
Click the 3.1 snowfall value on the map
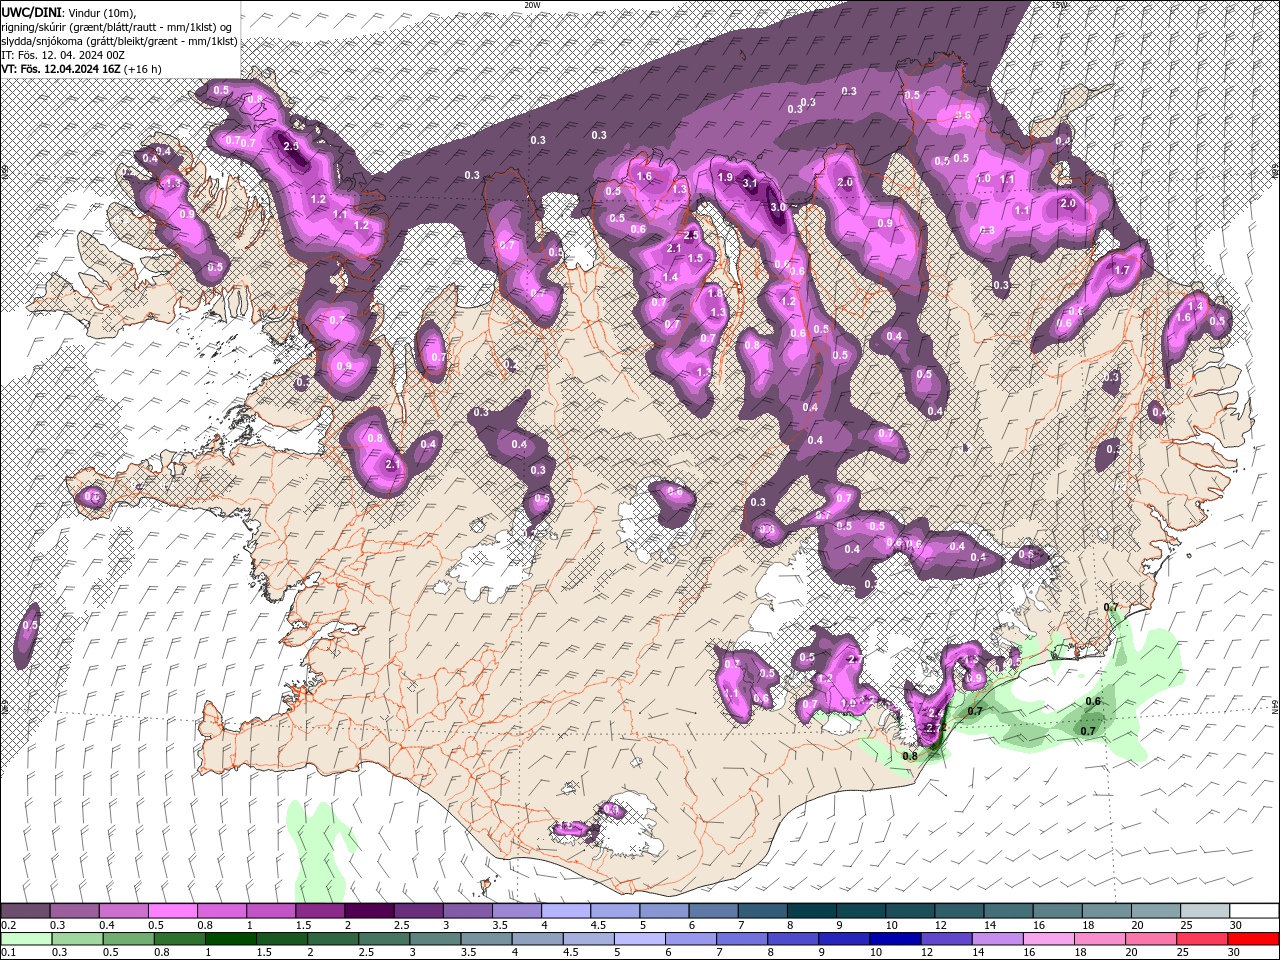click(x=749, y=183)
